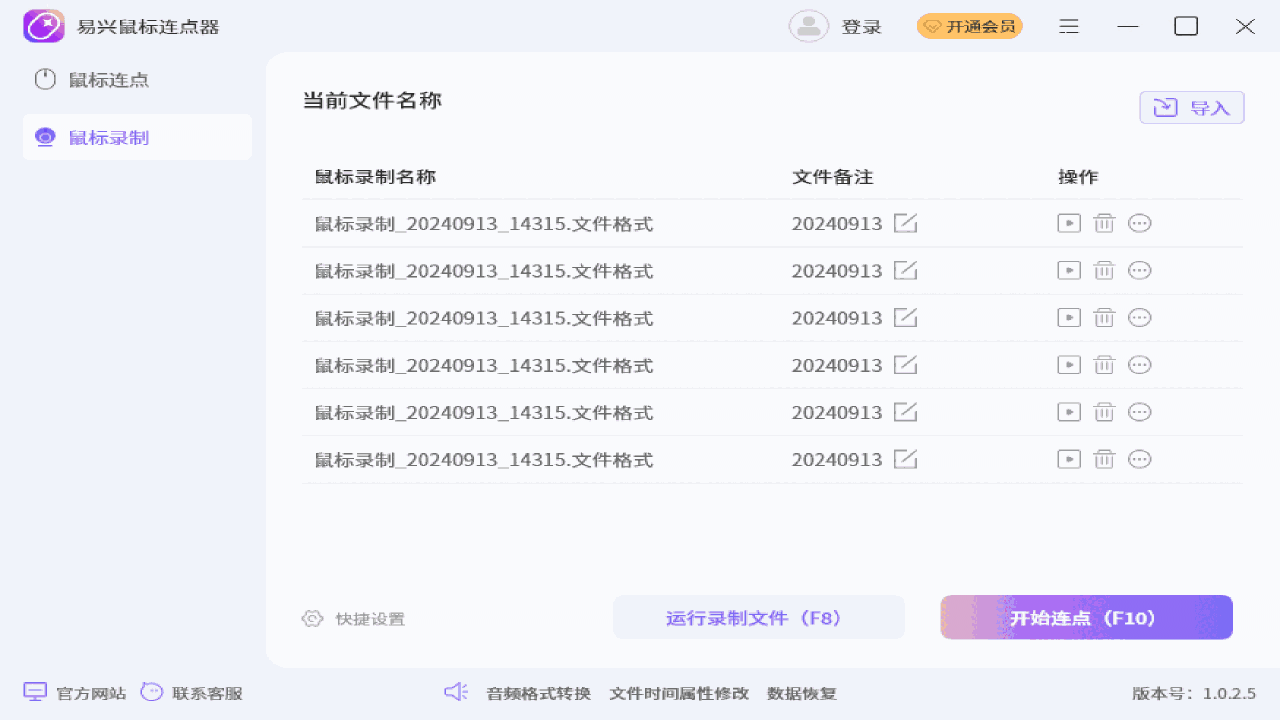Open 快捷设置 shortcut settings

coord(354,619)
